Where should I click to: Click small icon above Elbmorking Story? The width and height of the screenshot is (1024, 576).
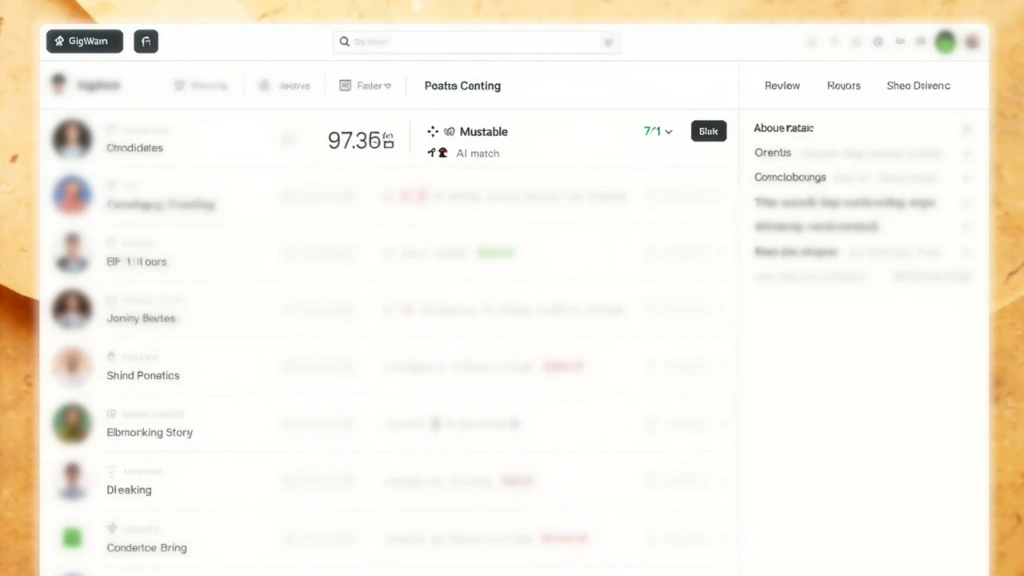[x=111, y=414]
